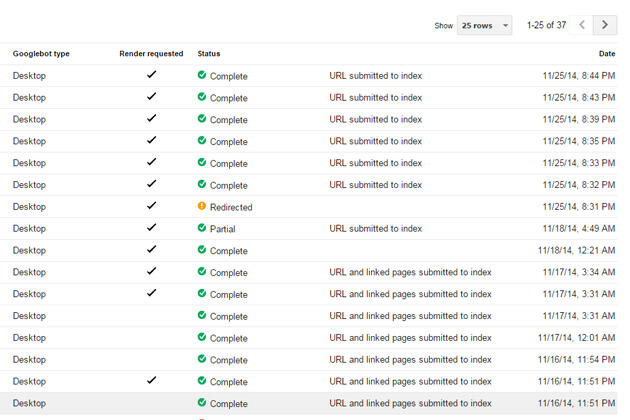
Task: Click green Complete icon for 12:21 AM row
Action: click(202, 250)
